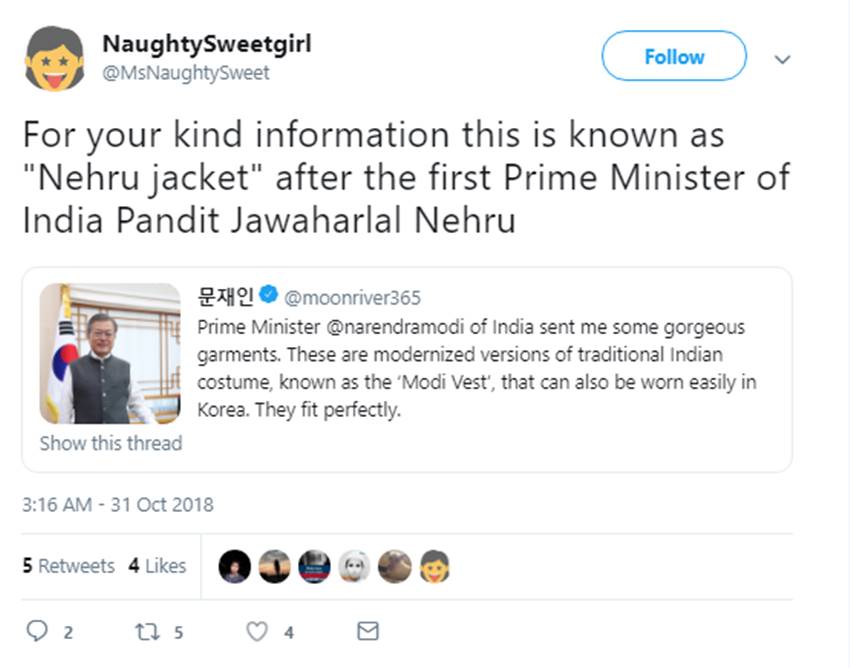Image resolution: width=850 pixels, height=668 pixels.
Task: Click the reply speech bubble icon
Action: tap(36, 631)
